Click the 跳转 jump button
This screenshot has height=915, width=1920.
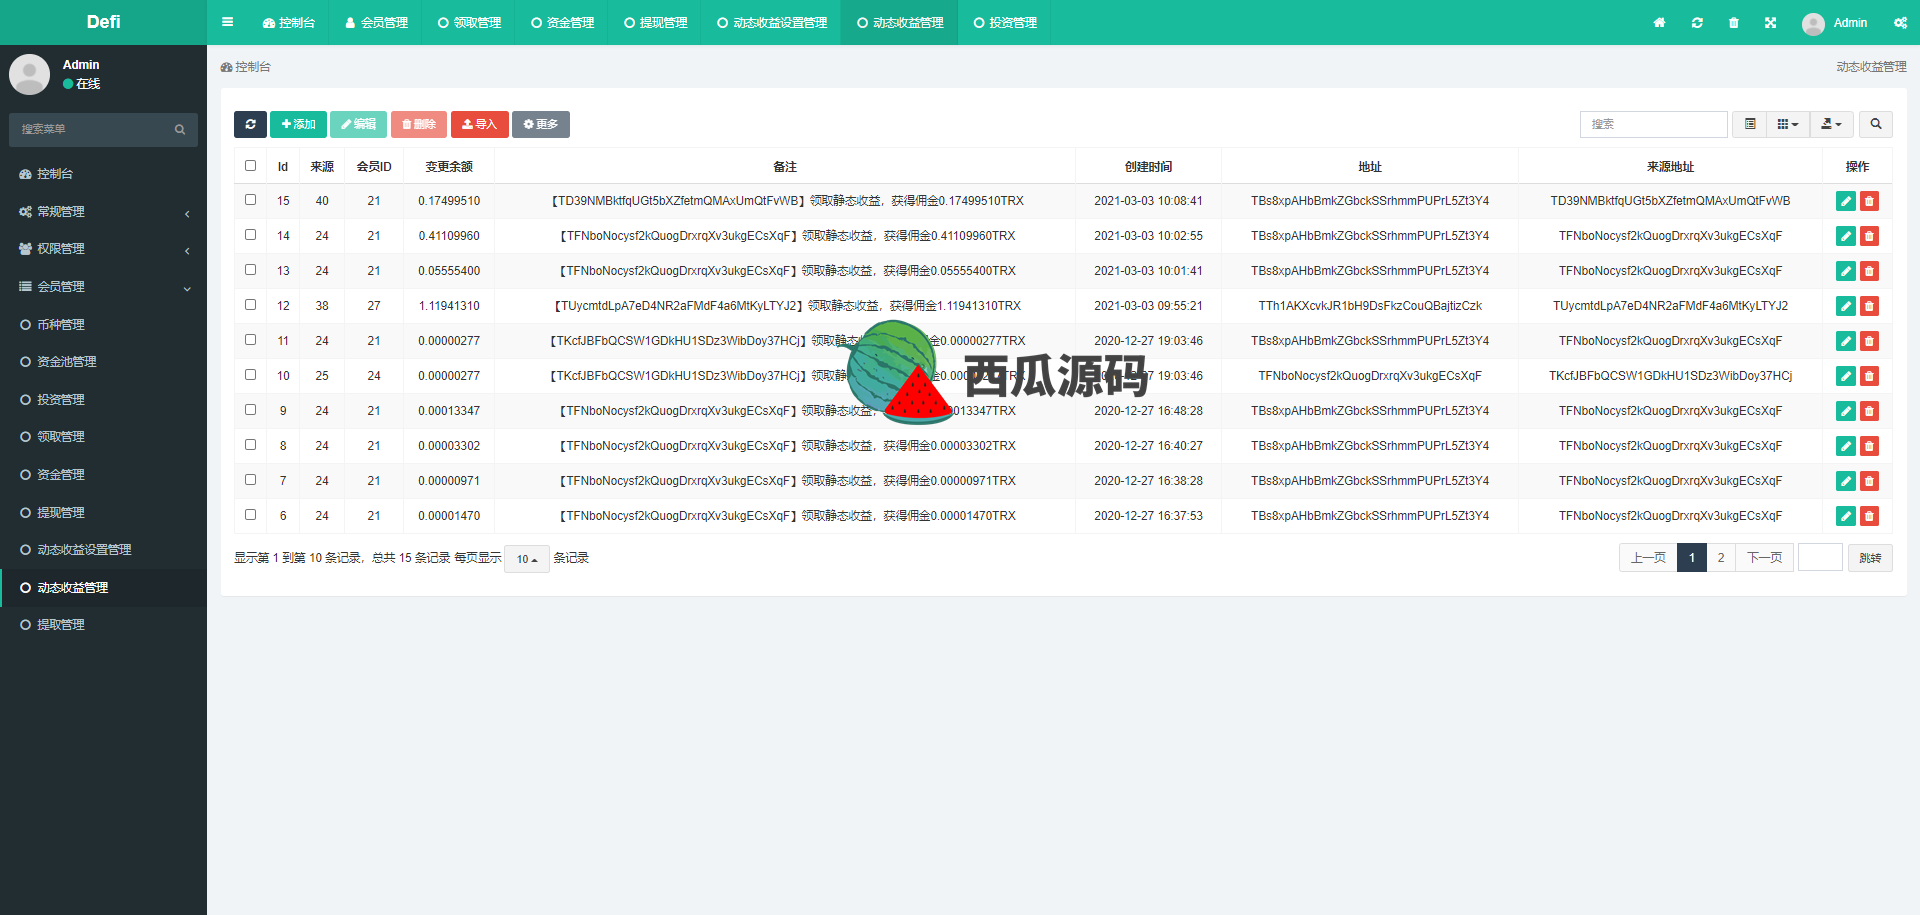click(1870, 558)
